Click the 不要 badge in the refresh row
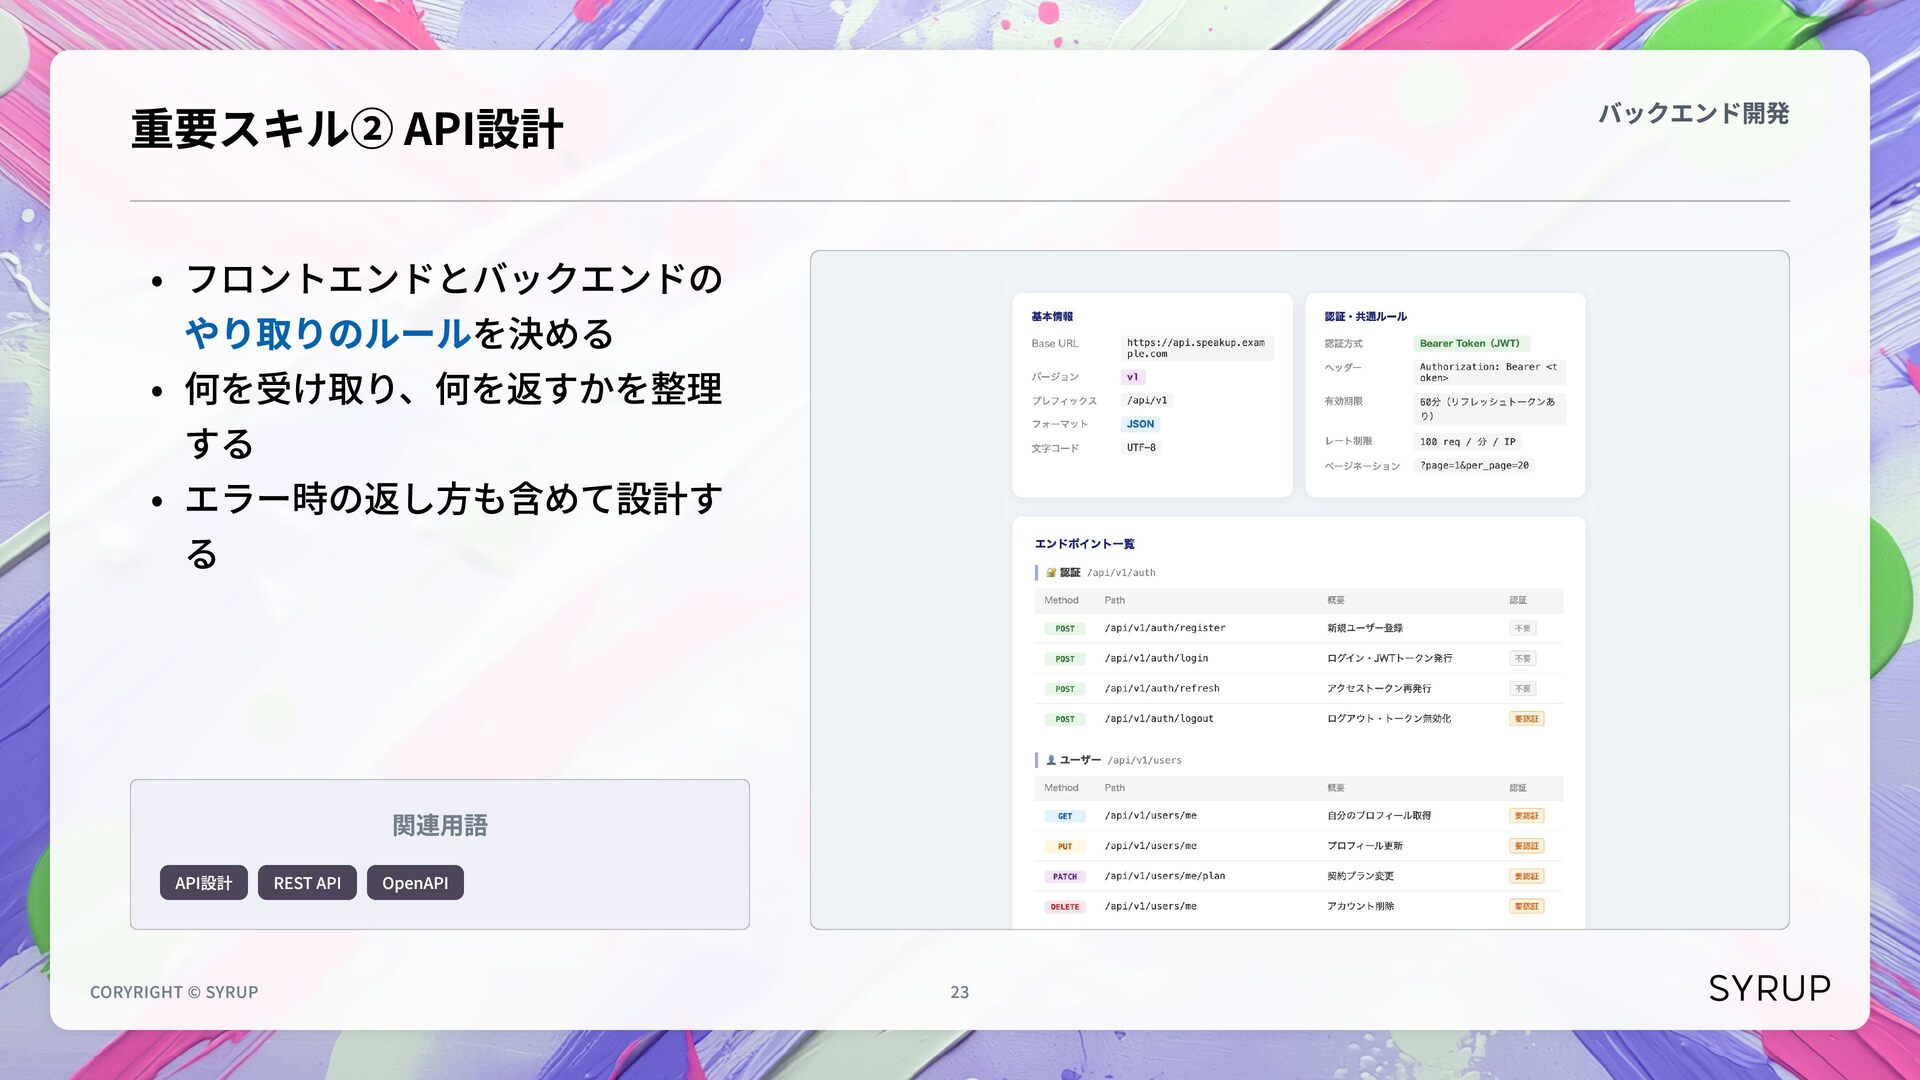The image size is (1920, 1080). [1523, 689]
